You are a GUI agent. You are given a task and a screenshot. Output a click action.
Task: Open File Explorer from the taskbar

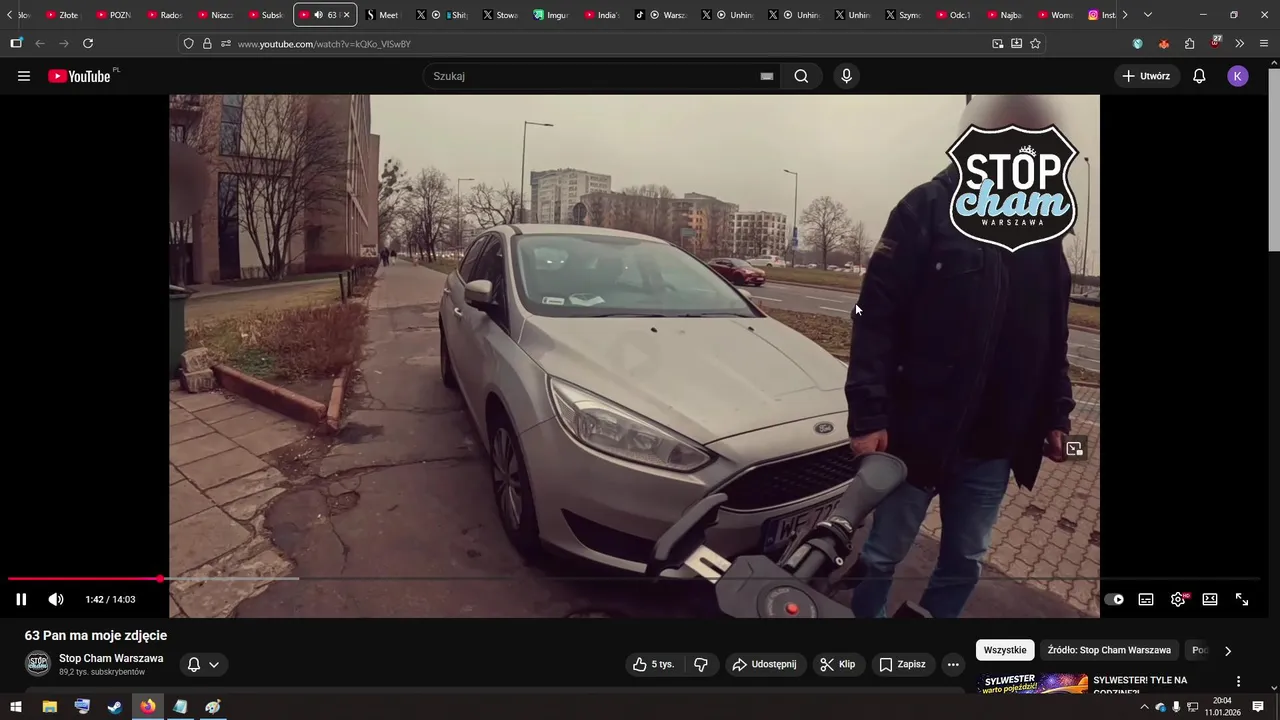click(x=49, y=706)
